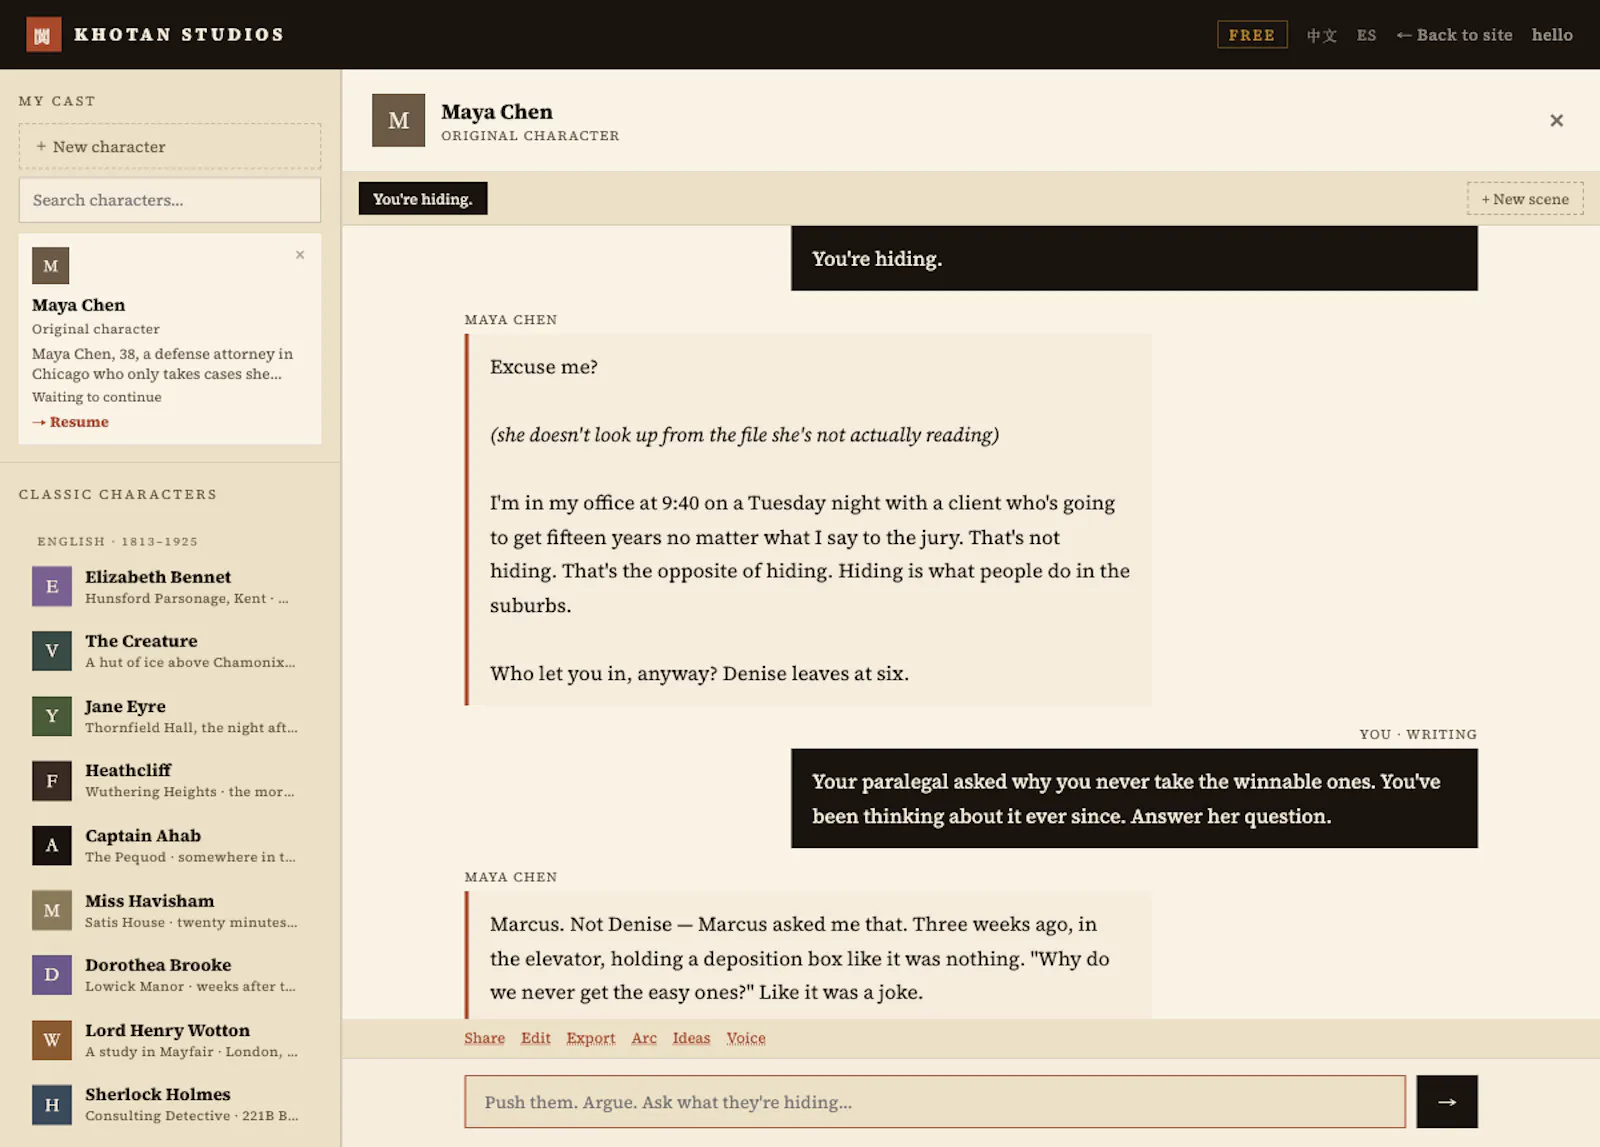Open Export option
Screen dimensions: 1600x1147
pos(591,1038)
